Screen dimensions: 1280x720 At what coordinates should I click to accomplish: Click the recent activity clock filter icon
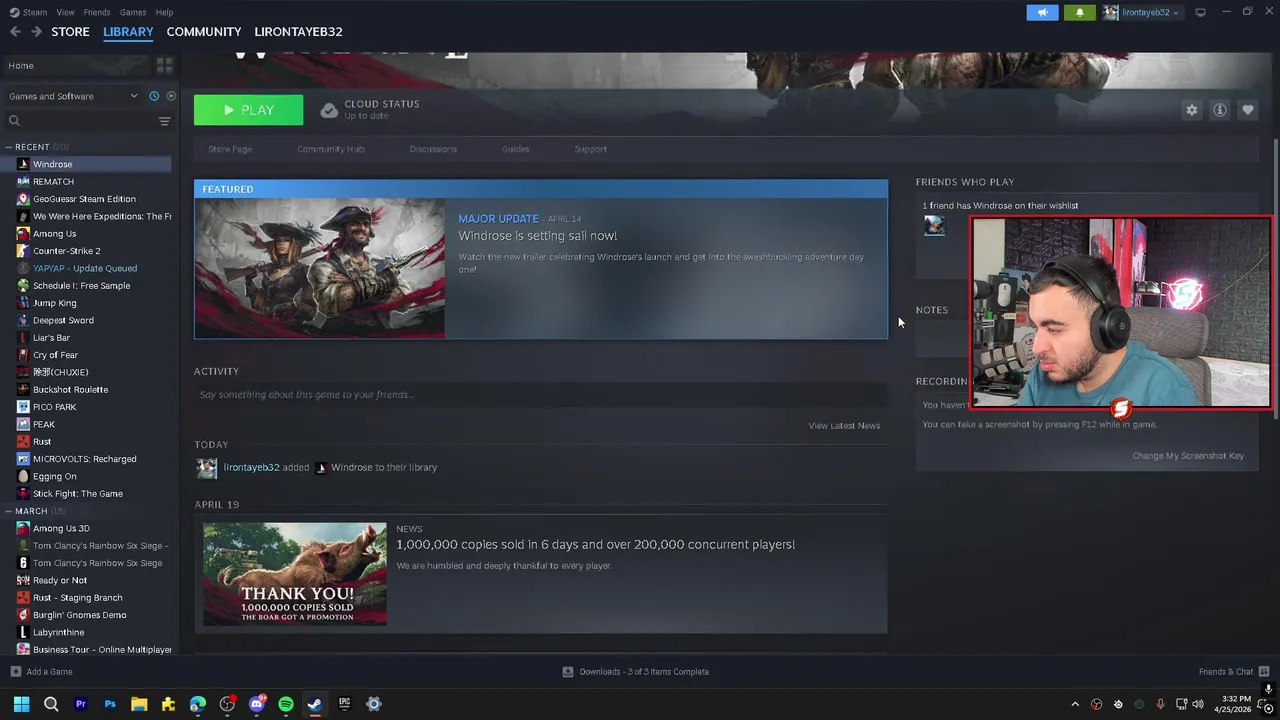pyautogui.click(x=154, y=96)
